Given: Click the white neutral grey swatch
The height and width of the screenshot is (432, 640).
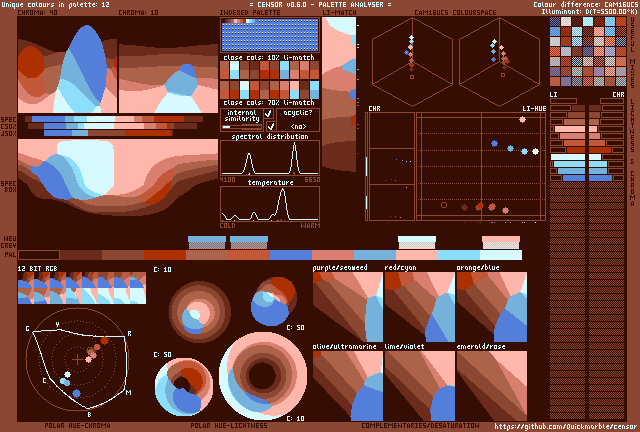Looking at the screenshot, I should tap(417, 242).
